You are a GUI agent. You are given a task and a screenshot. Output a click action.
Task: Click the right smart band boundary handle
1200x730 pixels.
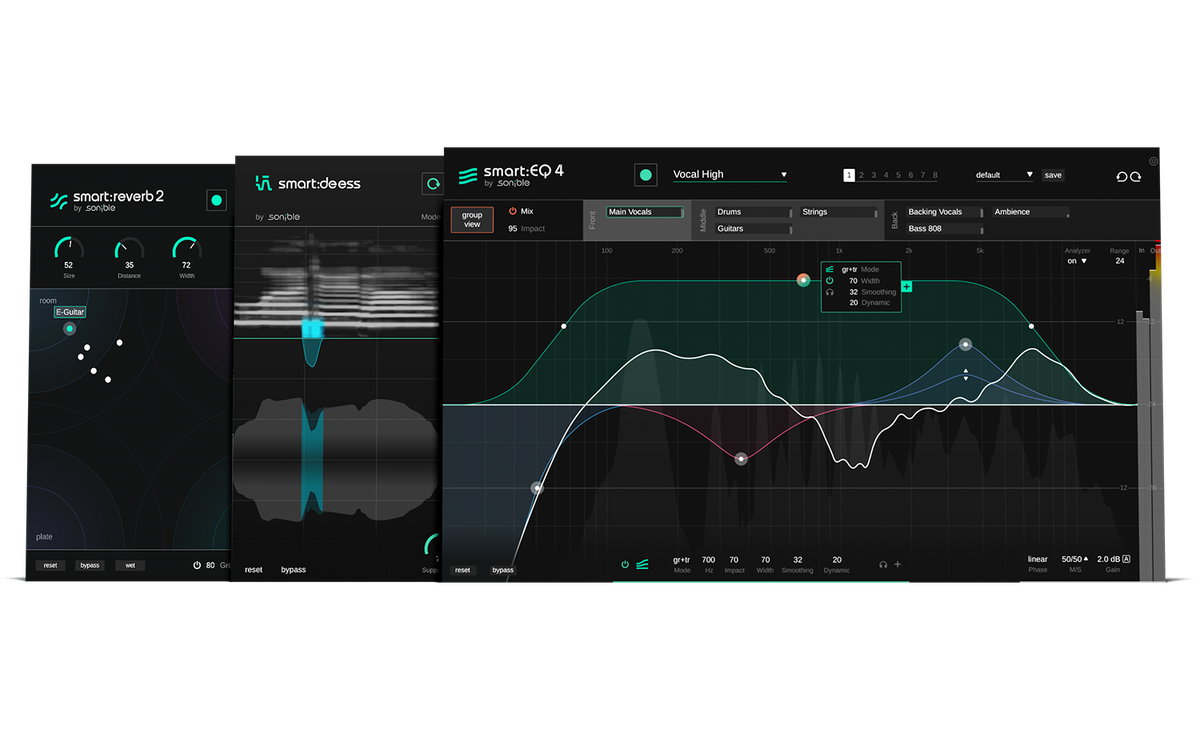pyautogui.click(x=1031, y=326)
